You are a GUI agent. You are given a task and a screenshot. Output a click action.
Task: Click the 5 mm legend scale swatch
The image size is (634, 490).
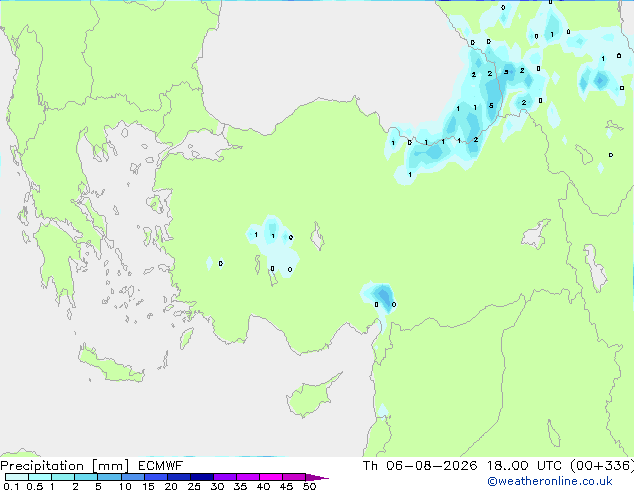(x=109, y=477)
